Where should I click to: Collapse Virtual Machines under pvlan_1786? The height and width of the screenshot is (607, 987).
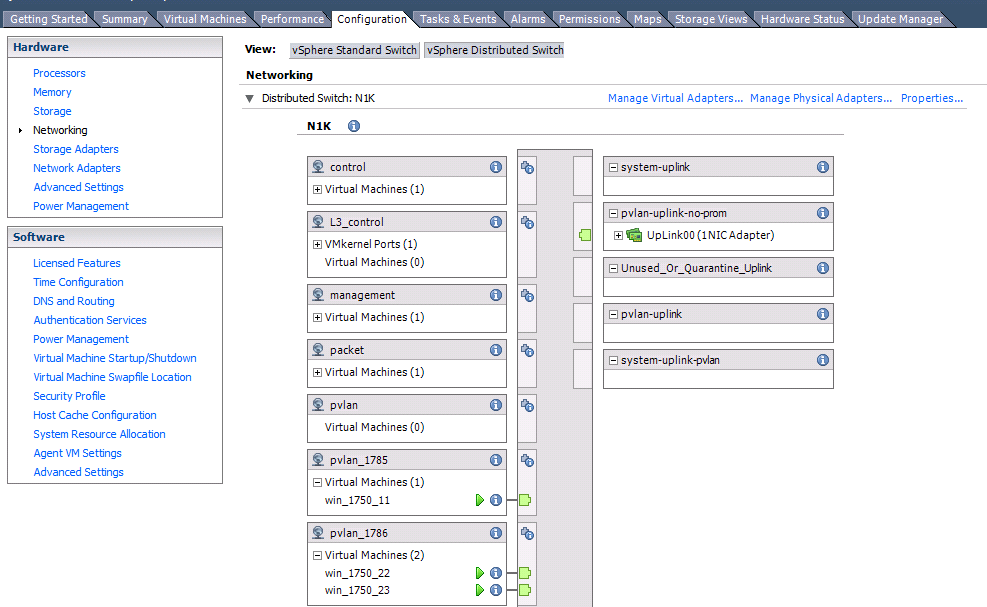point(317,555)
